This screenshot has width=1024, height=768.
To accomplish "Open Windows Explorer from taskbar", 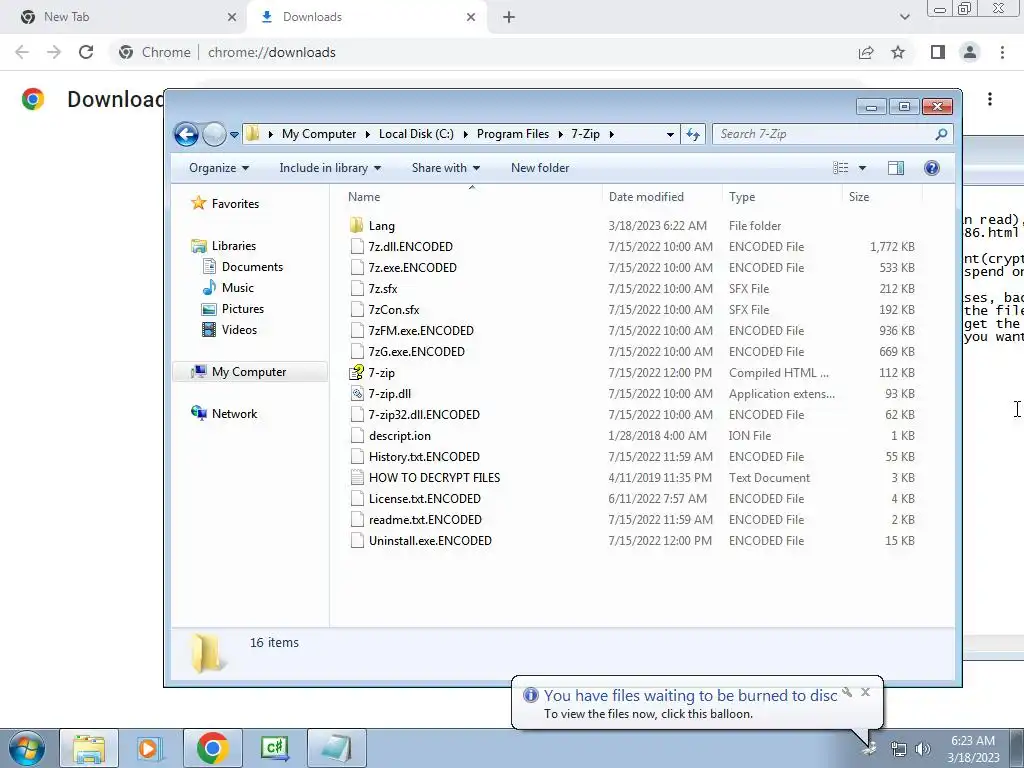I will [x=89, y=748].
